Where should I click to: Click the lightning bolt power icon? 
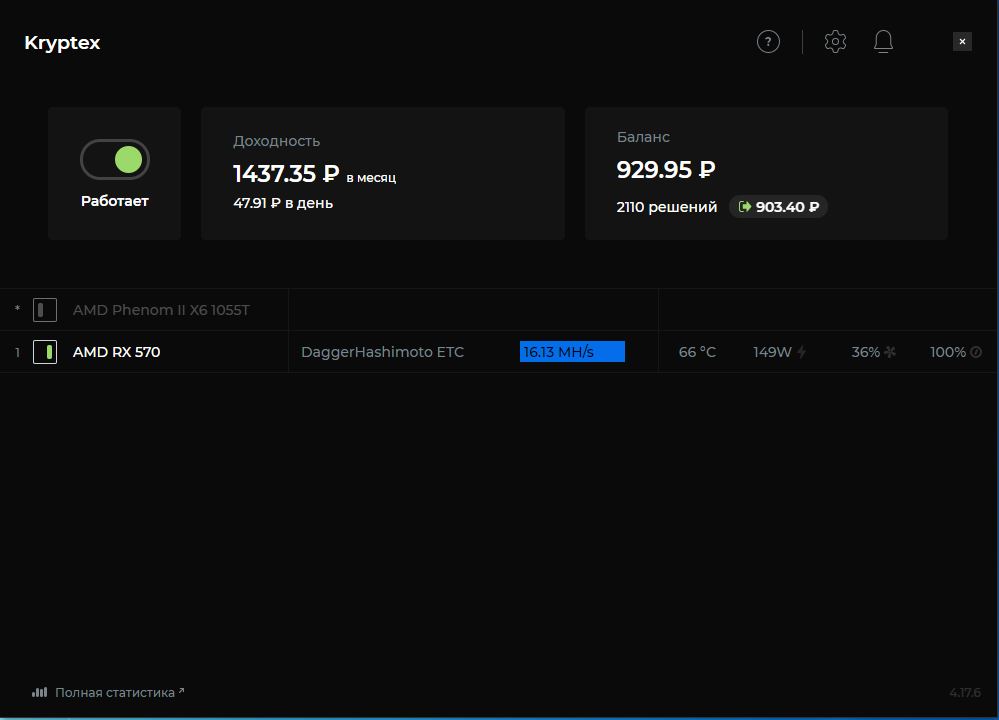[x=801, y=352]
